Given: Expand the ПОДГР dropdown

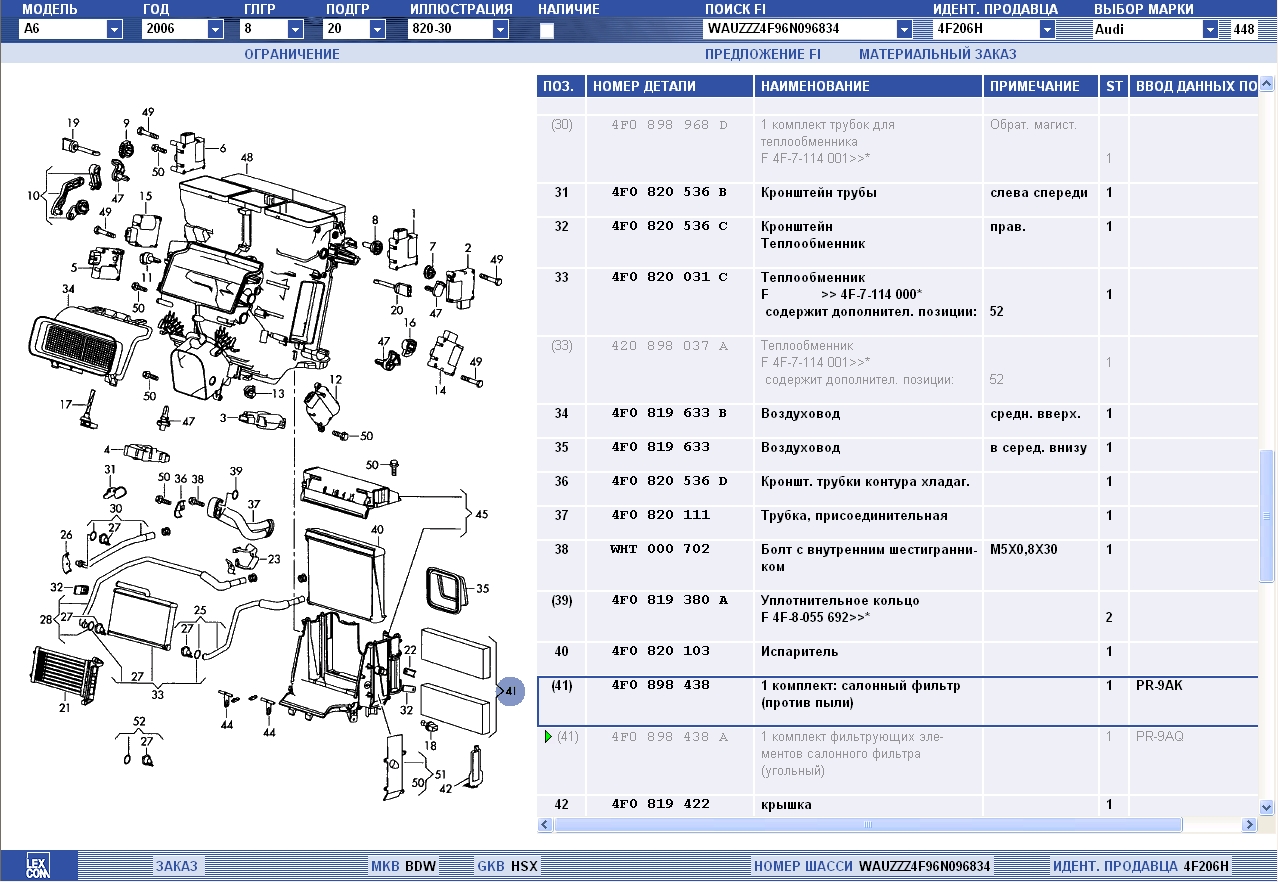Looking at the screenshot, I should click(x=377, y=29).
